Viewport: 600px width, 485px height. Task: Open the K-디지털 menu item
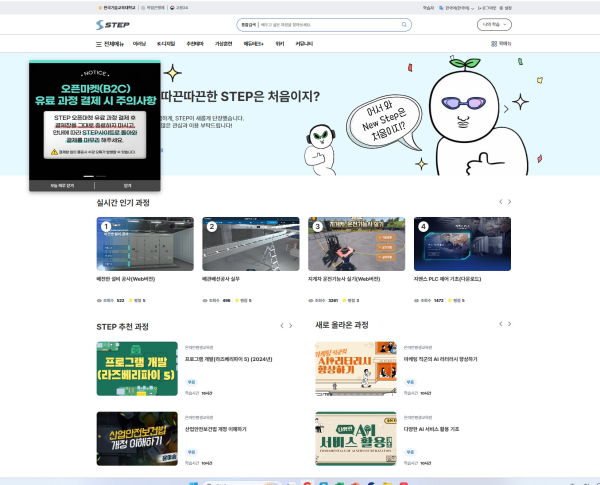click(x=166, y=44)
